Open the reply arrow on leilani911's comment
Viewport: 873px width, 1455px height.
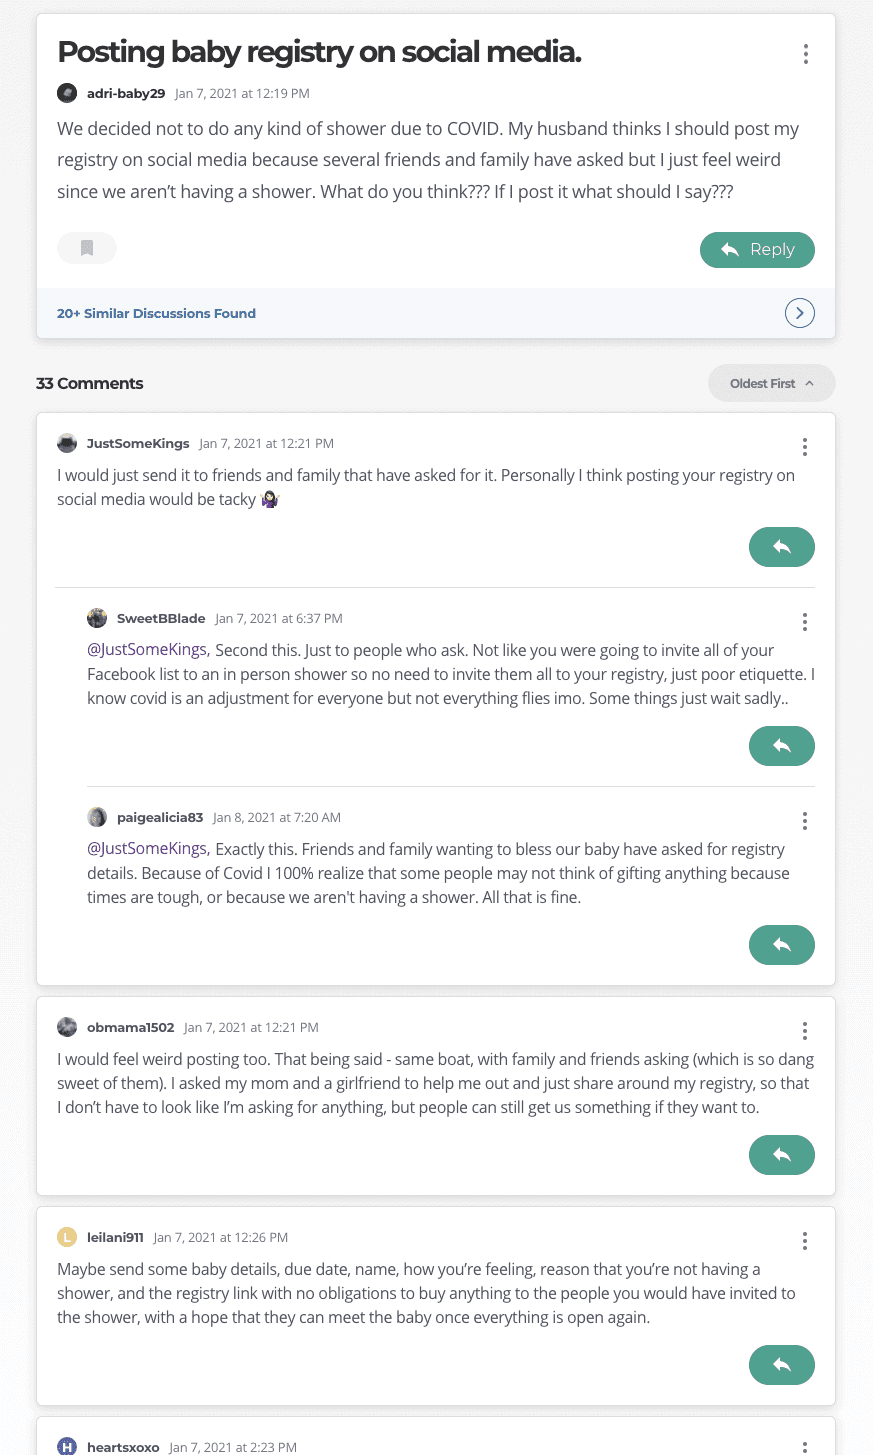(781, 1365)
